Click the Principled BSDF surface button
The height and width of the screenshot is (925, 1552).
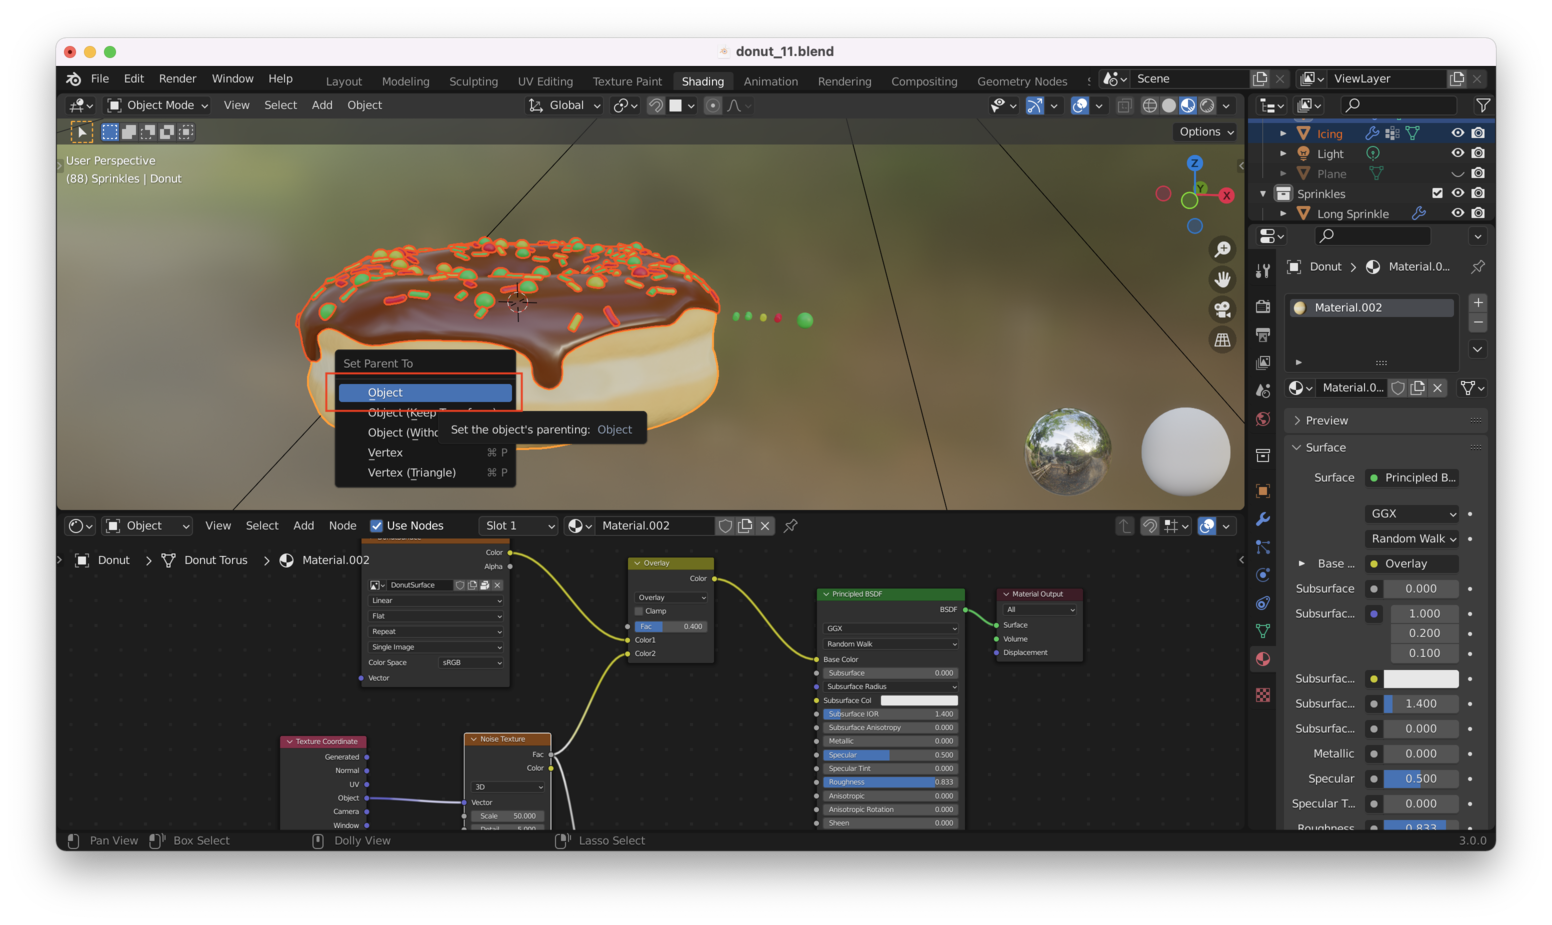[x=1412, y=478]
